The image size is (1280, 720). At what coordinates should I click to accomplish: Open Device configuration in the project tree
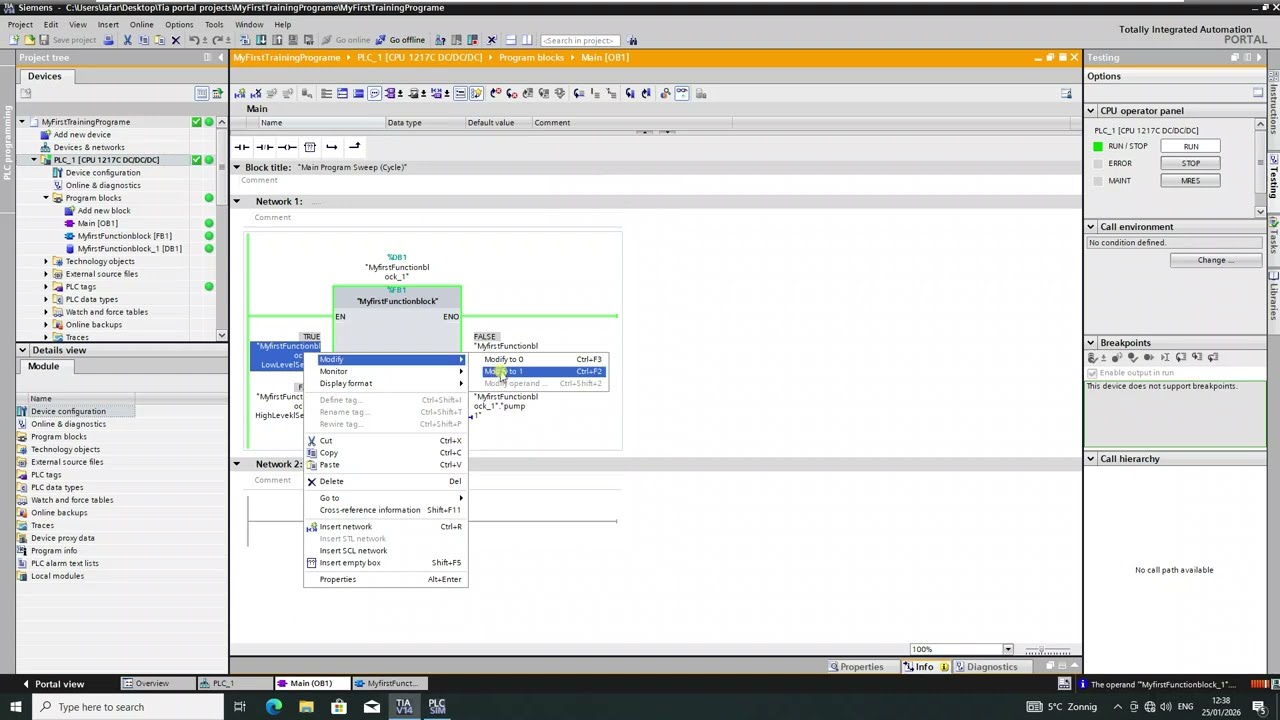[x=103, y=173]
